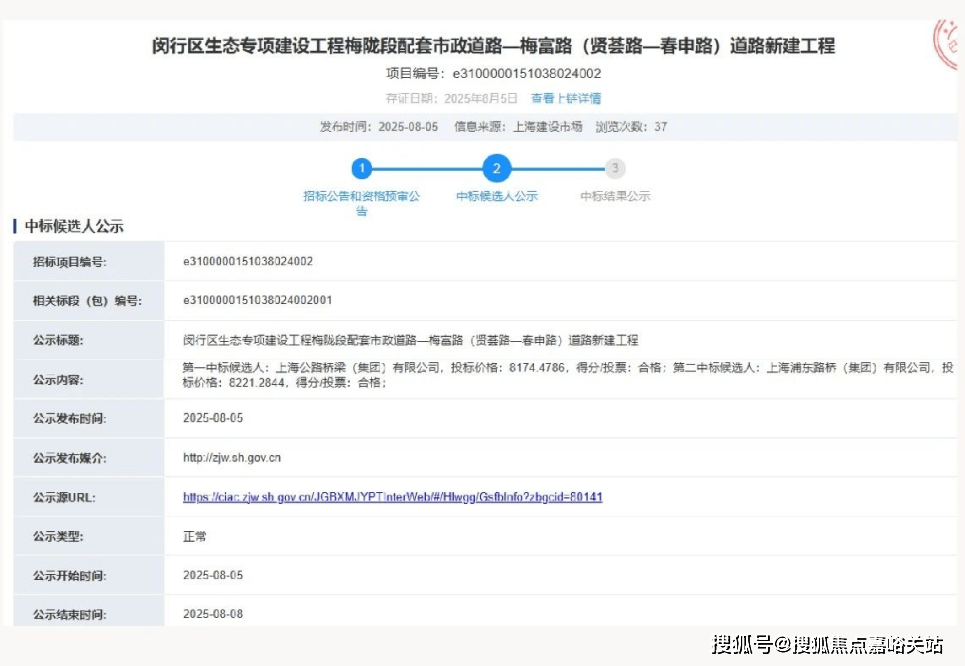Viewport: 965px width, 666px height.
Task: Select 中标候选人公示 step label
Action: click(497, 196)
